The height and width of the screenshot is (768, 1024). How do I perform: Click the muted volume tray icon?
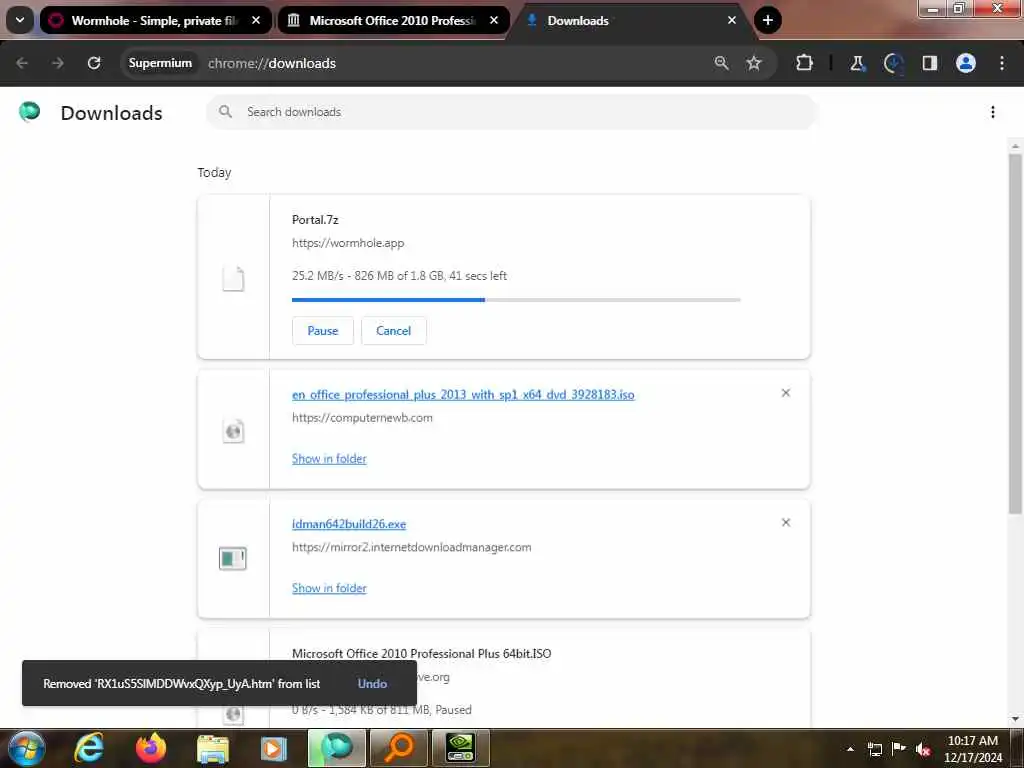tap(923, 749)
